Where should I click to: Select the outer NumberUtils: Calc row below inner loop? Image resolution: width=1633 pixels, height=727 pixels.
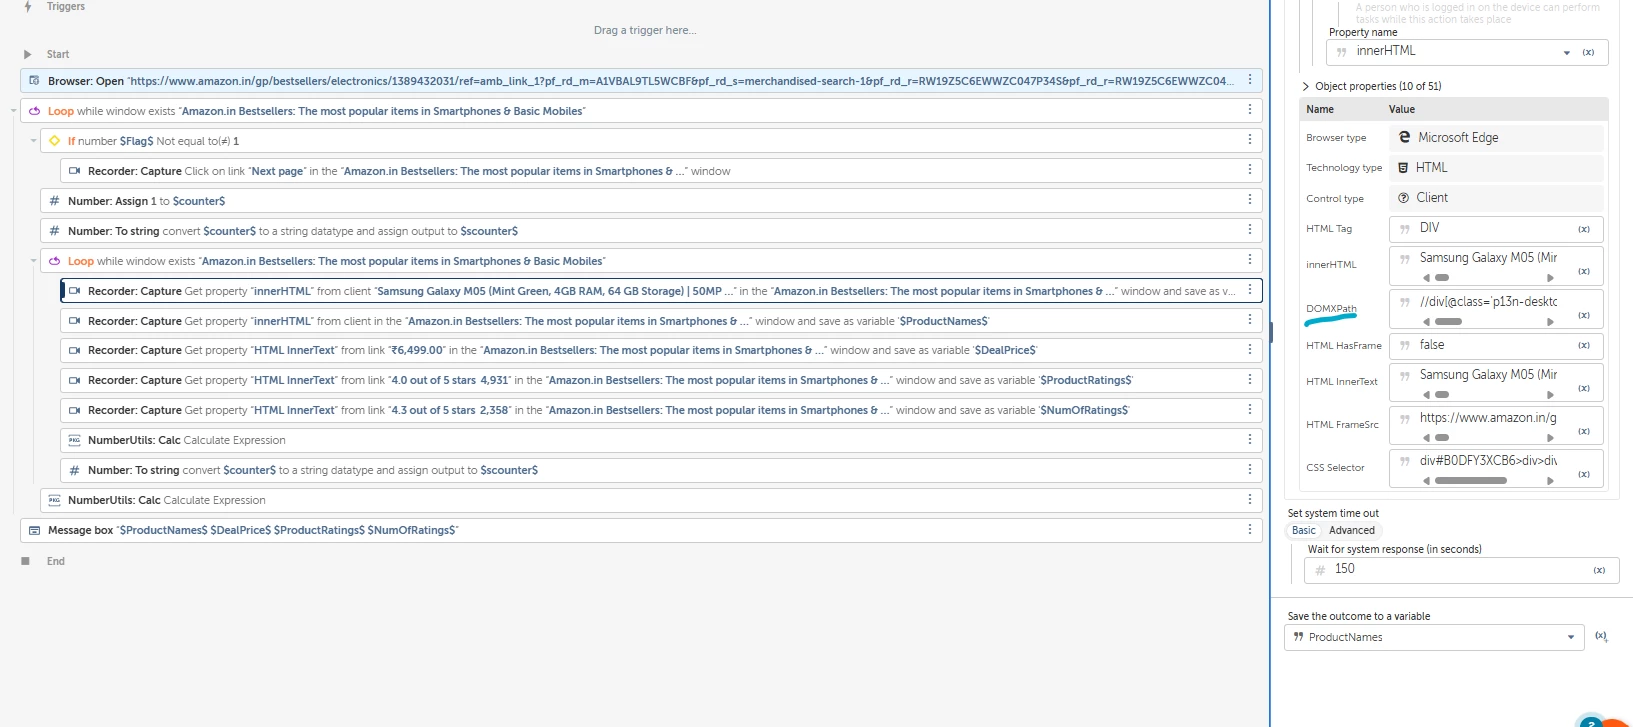tap(651, 500)
